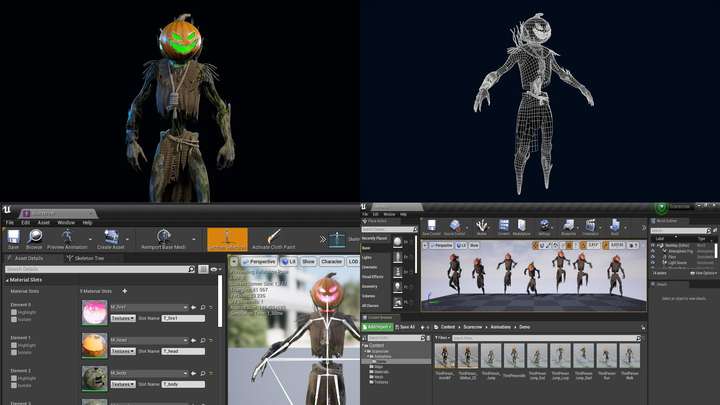Open File menu in mesh editor
This screenshot has width=720, height=405.
click(10, 223)
